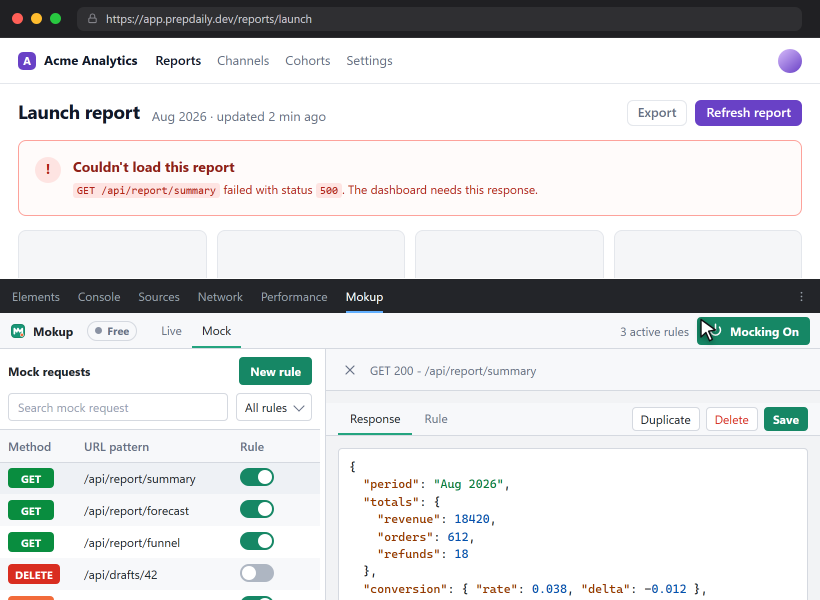Open the devtools three-dot menu
820x600 pixels.
[x=801, y=297]
